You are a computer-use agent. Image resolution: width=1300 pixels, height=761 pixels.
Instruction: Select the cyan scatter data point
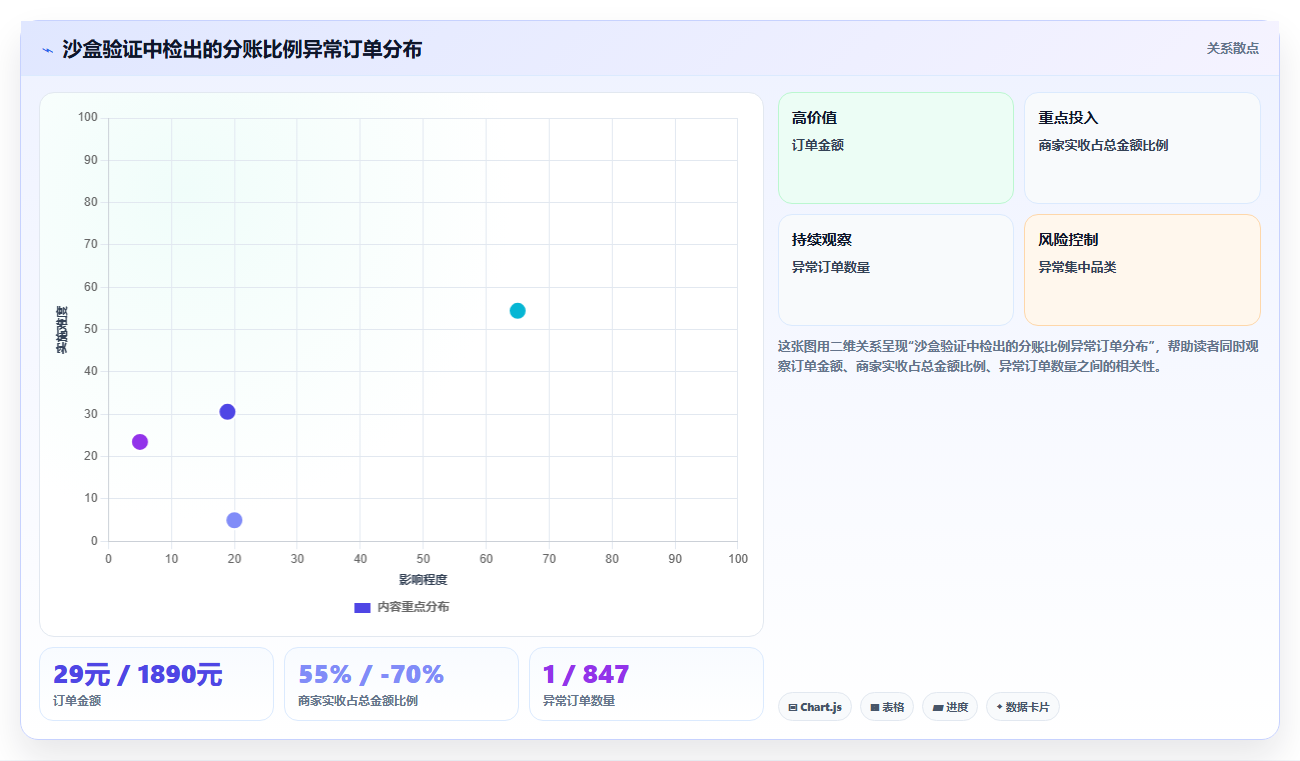coord(517,311)
